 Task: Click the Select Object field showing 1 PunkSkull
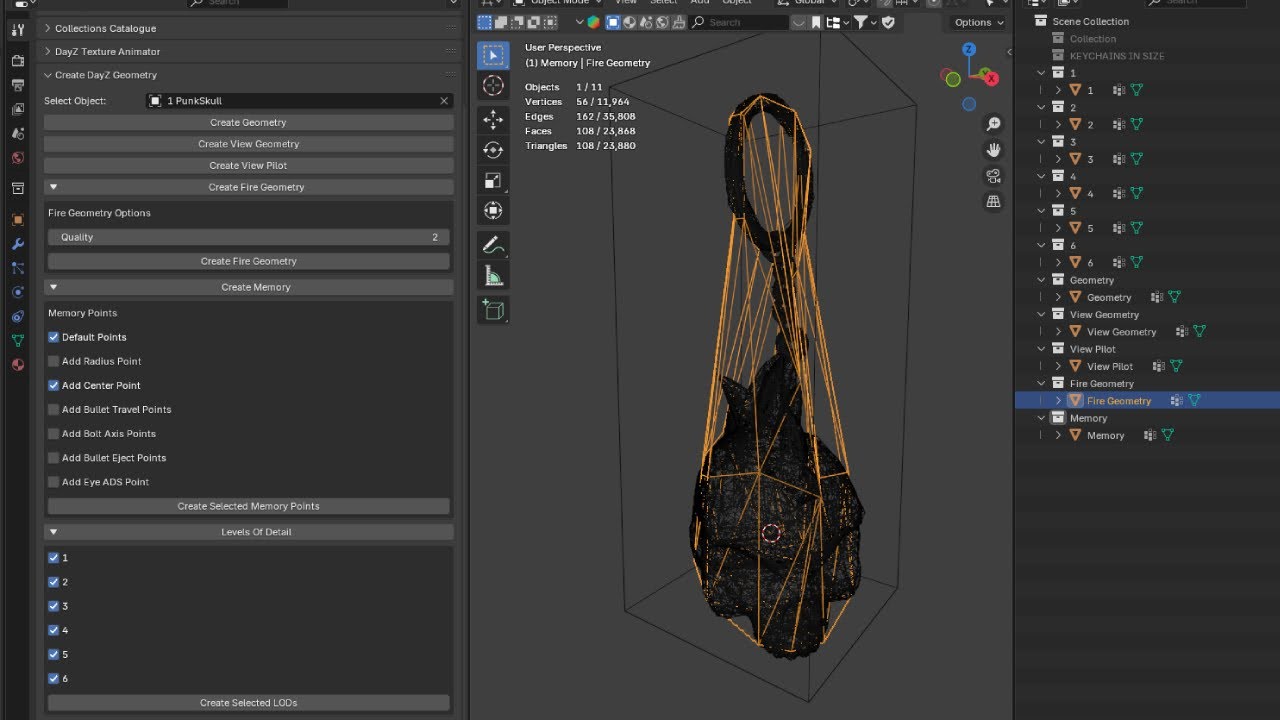[x=299, y=101]
